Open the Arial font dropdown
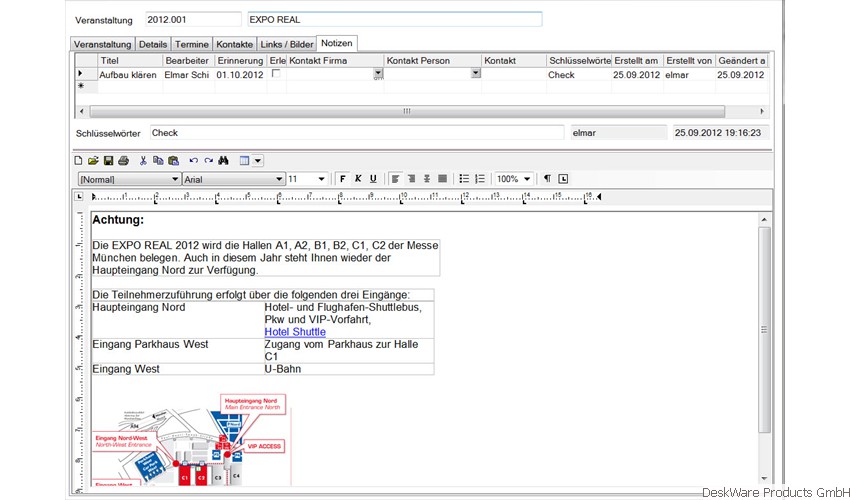The width and height of the screenshot is (850, 500). pos(279,179)
